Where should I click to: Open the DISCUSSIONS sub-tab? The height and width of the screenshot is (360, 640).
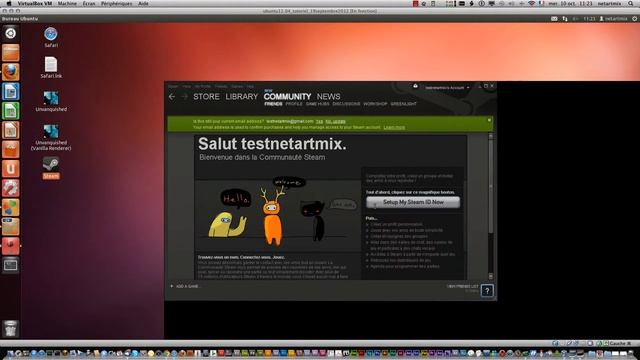click(x=346, y=104)
